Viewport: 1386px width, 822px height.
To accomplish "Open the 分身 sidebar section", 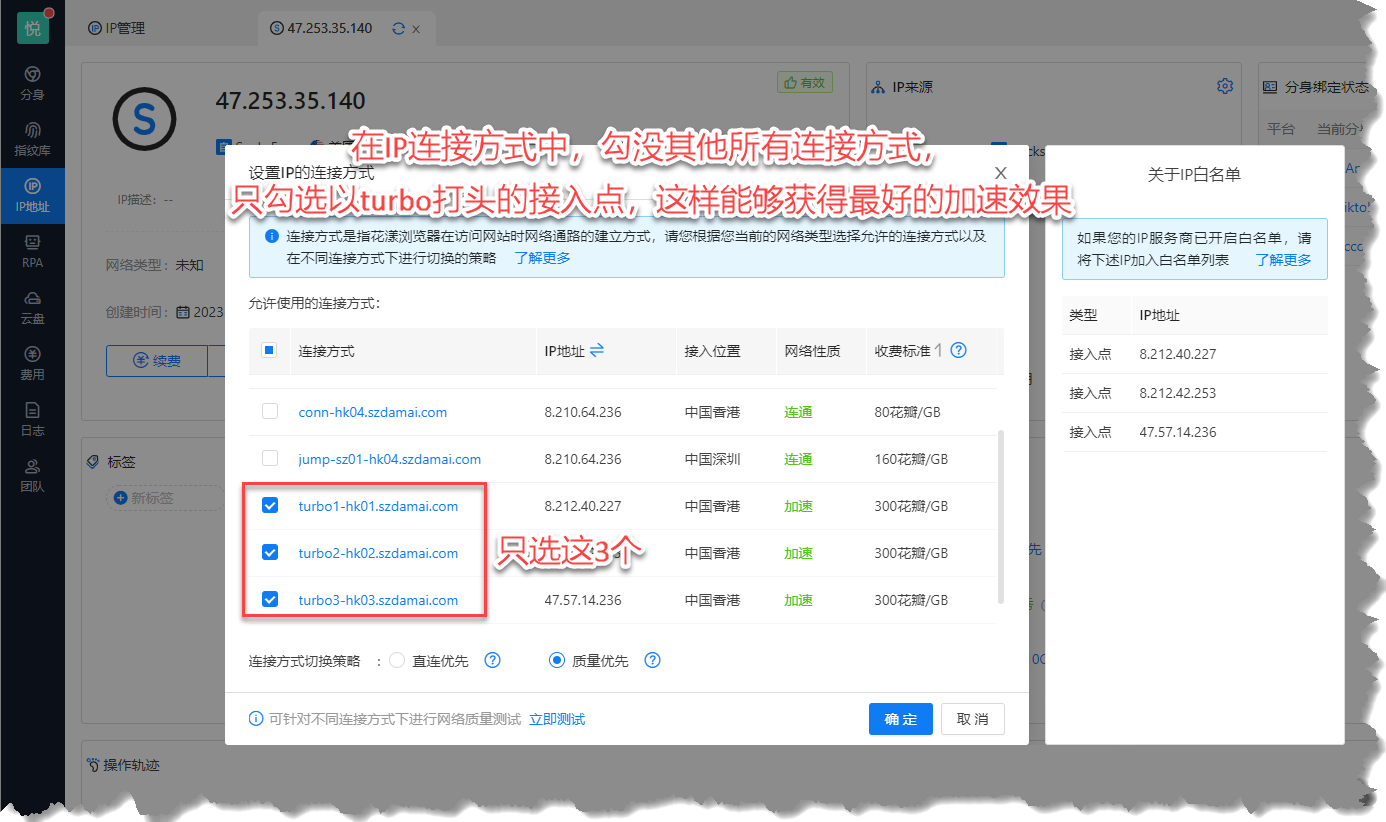I will 32,84.
